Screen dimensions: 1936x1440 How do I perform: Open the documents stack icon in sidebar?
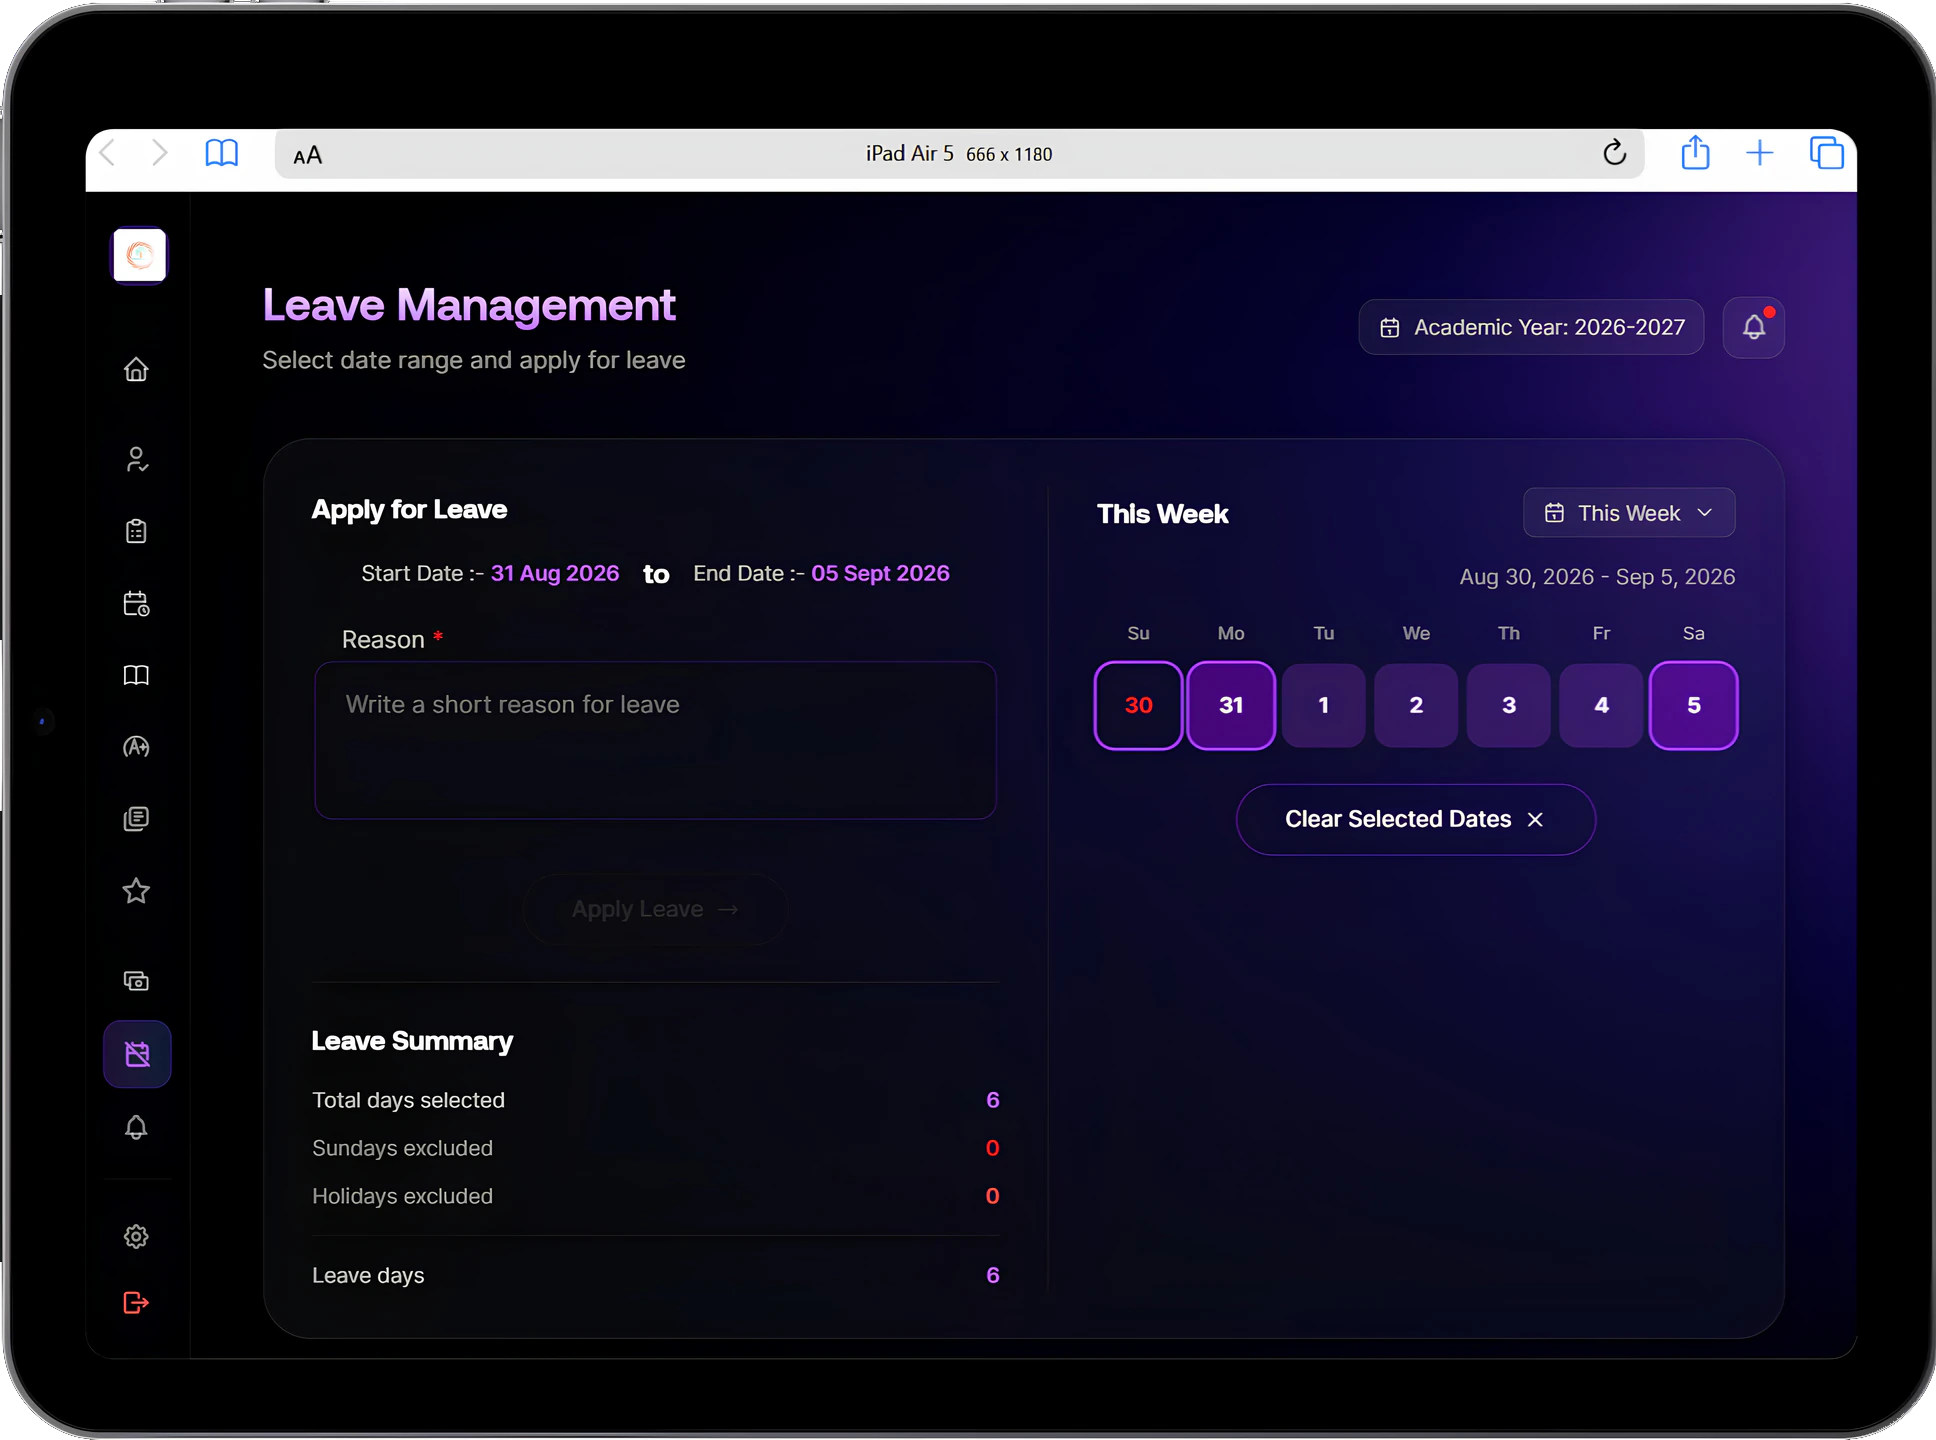(136, 819)
